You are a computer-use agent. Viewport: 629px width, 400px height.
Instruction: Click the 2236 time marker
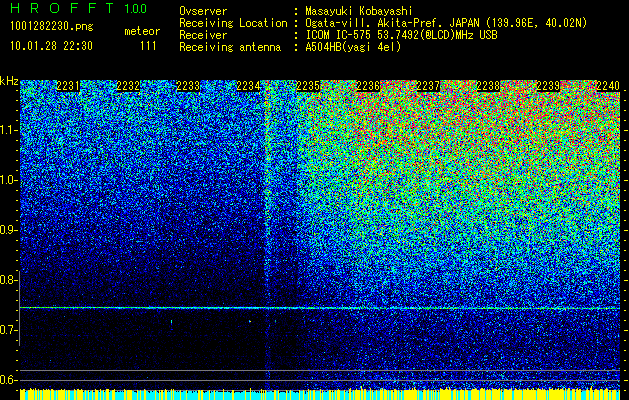368,86
